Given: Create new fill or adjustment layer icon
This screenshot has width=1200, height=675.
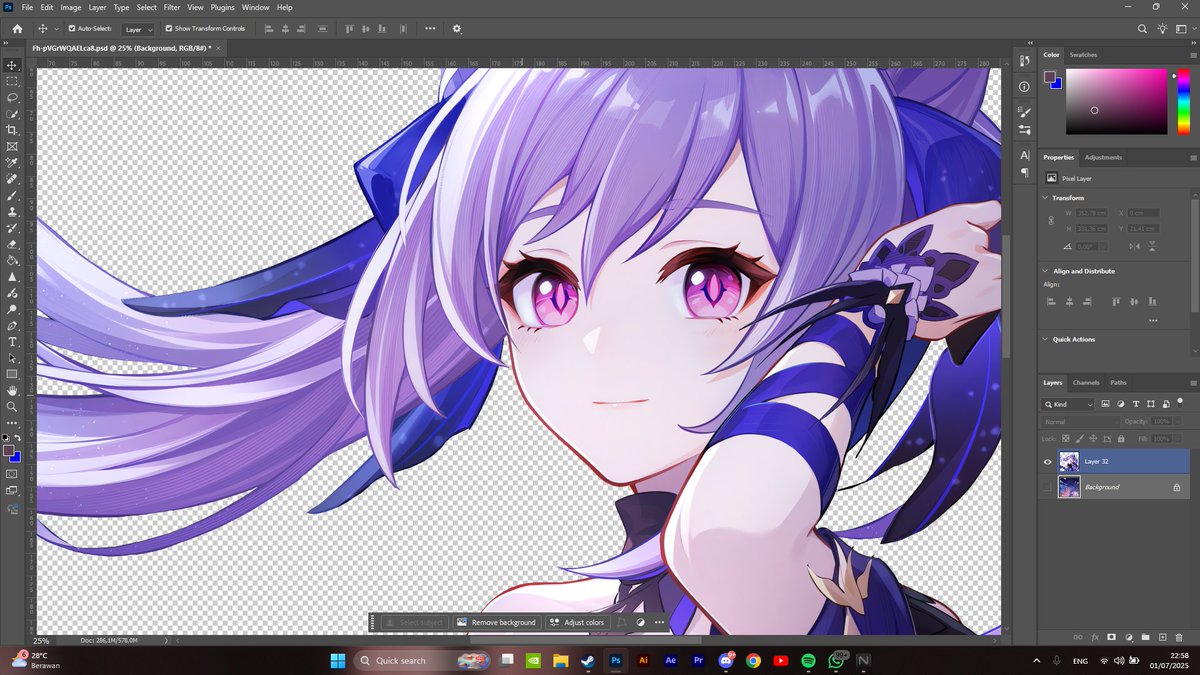Looking at the screenshot, I should point(1128,637).
